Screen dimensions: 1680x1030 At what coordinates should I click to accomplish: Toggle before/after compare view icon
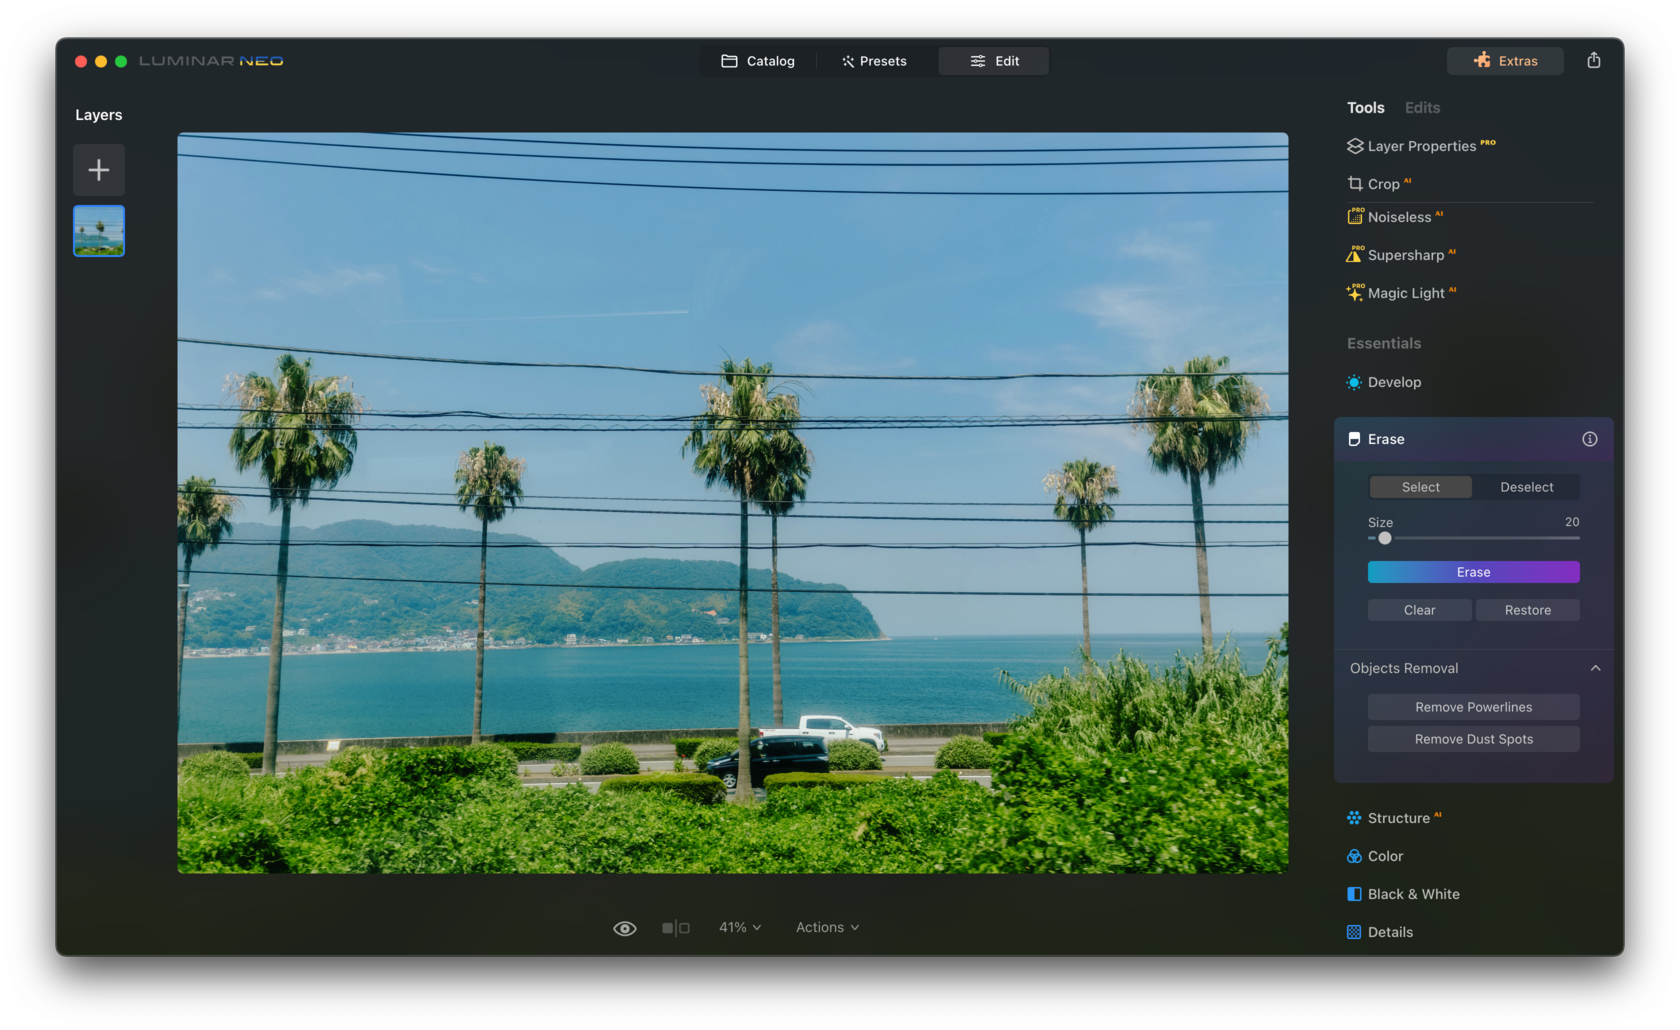point(676,928)
